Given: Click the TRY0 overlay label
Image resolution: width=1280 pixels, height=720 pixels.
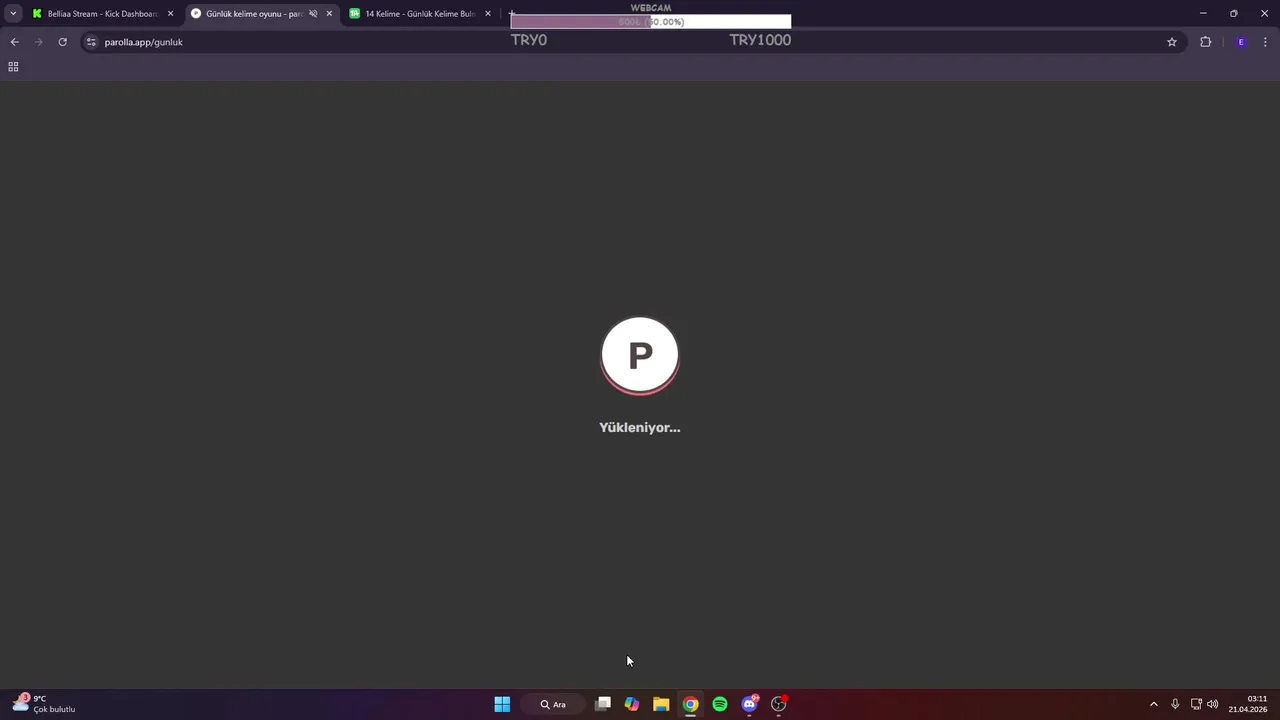Looking at the screenshot, I should click(x=529, y=40).
